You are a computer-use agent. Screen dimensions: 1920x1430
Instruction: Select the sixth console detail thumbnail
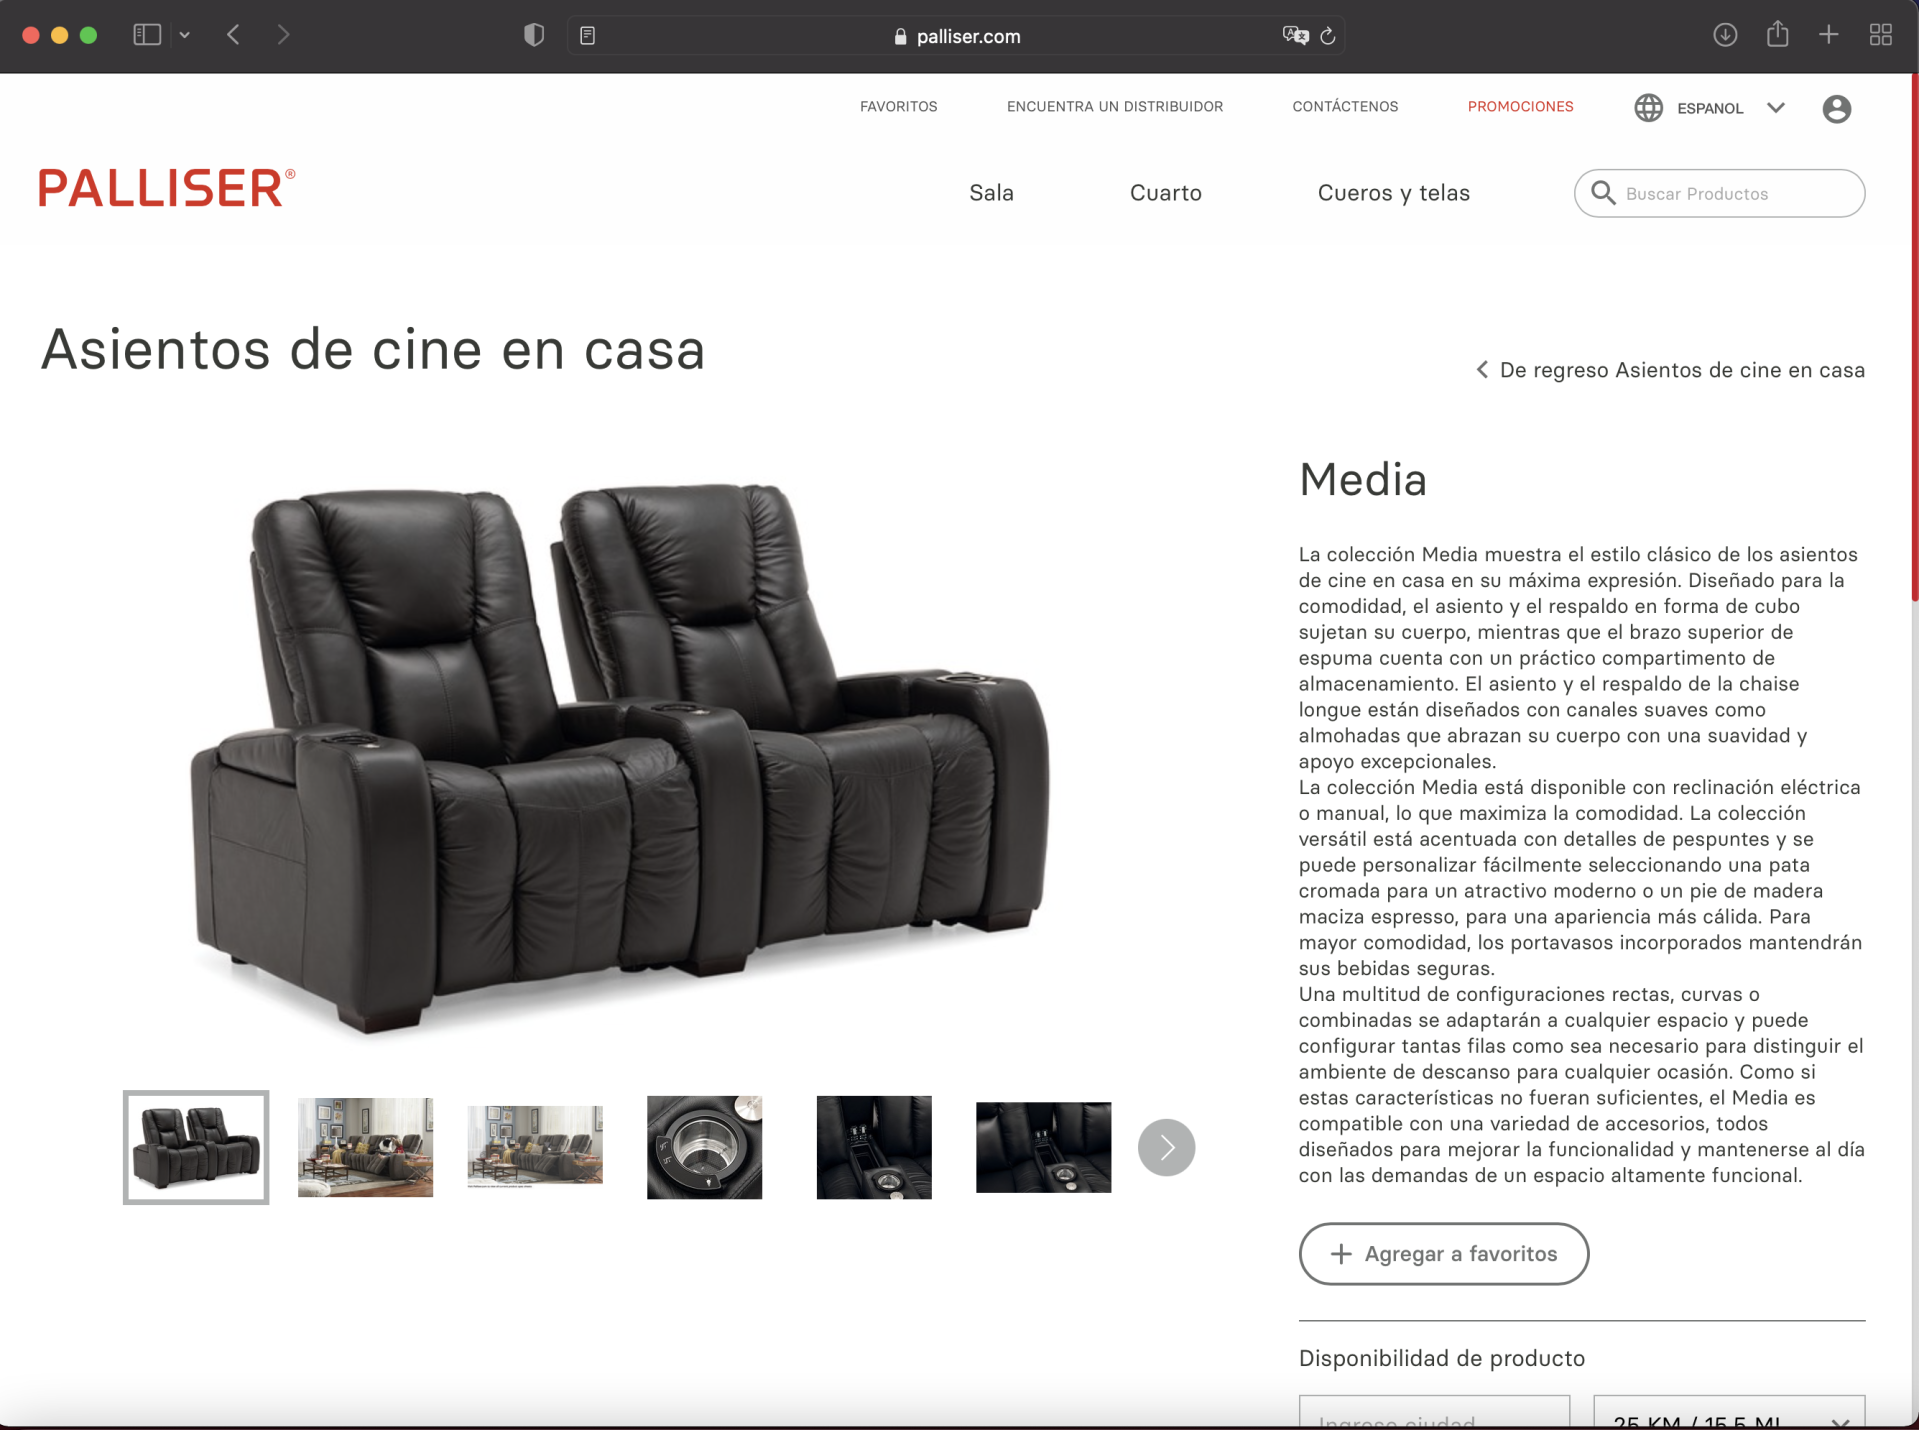click(x=1043, y=1147)
